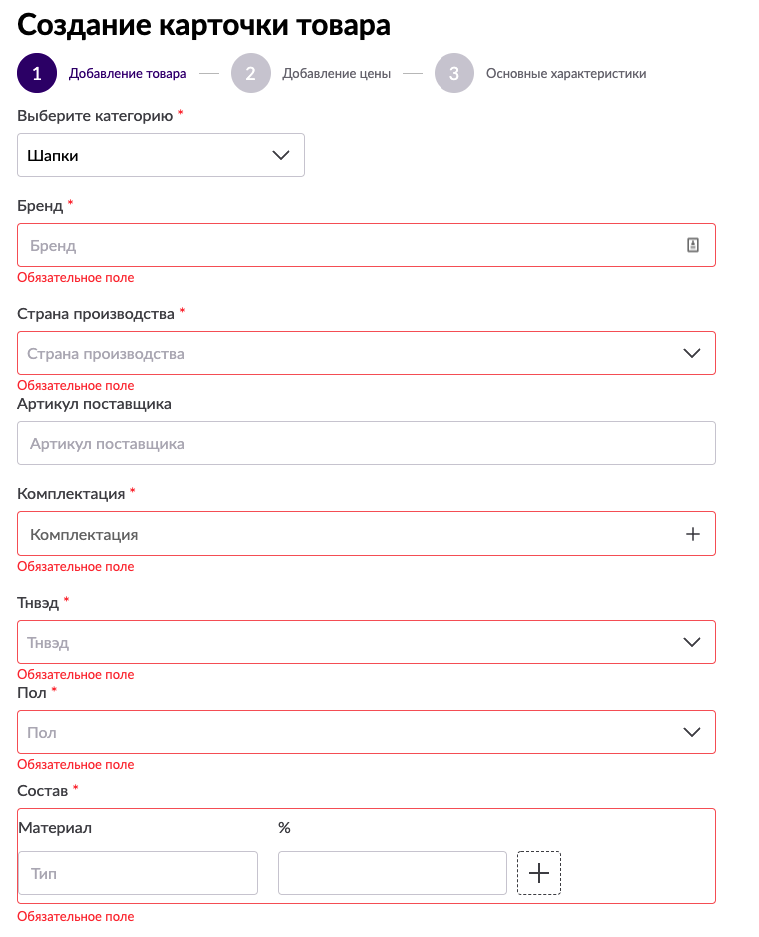Go to the Основные характеристики step label
This screenshot has width=759, height=937.
coord(565,73)
